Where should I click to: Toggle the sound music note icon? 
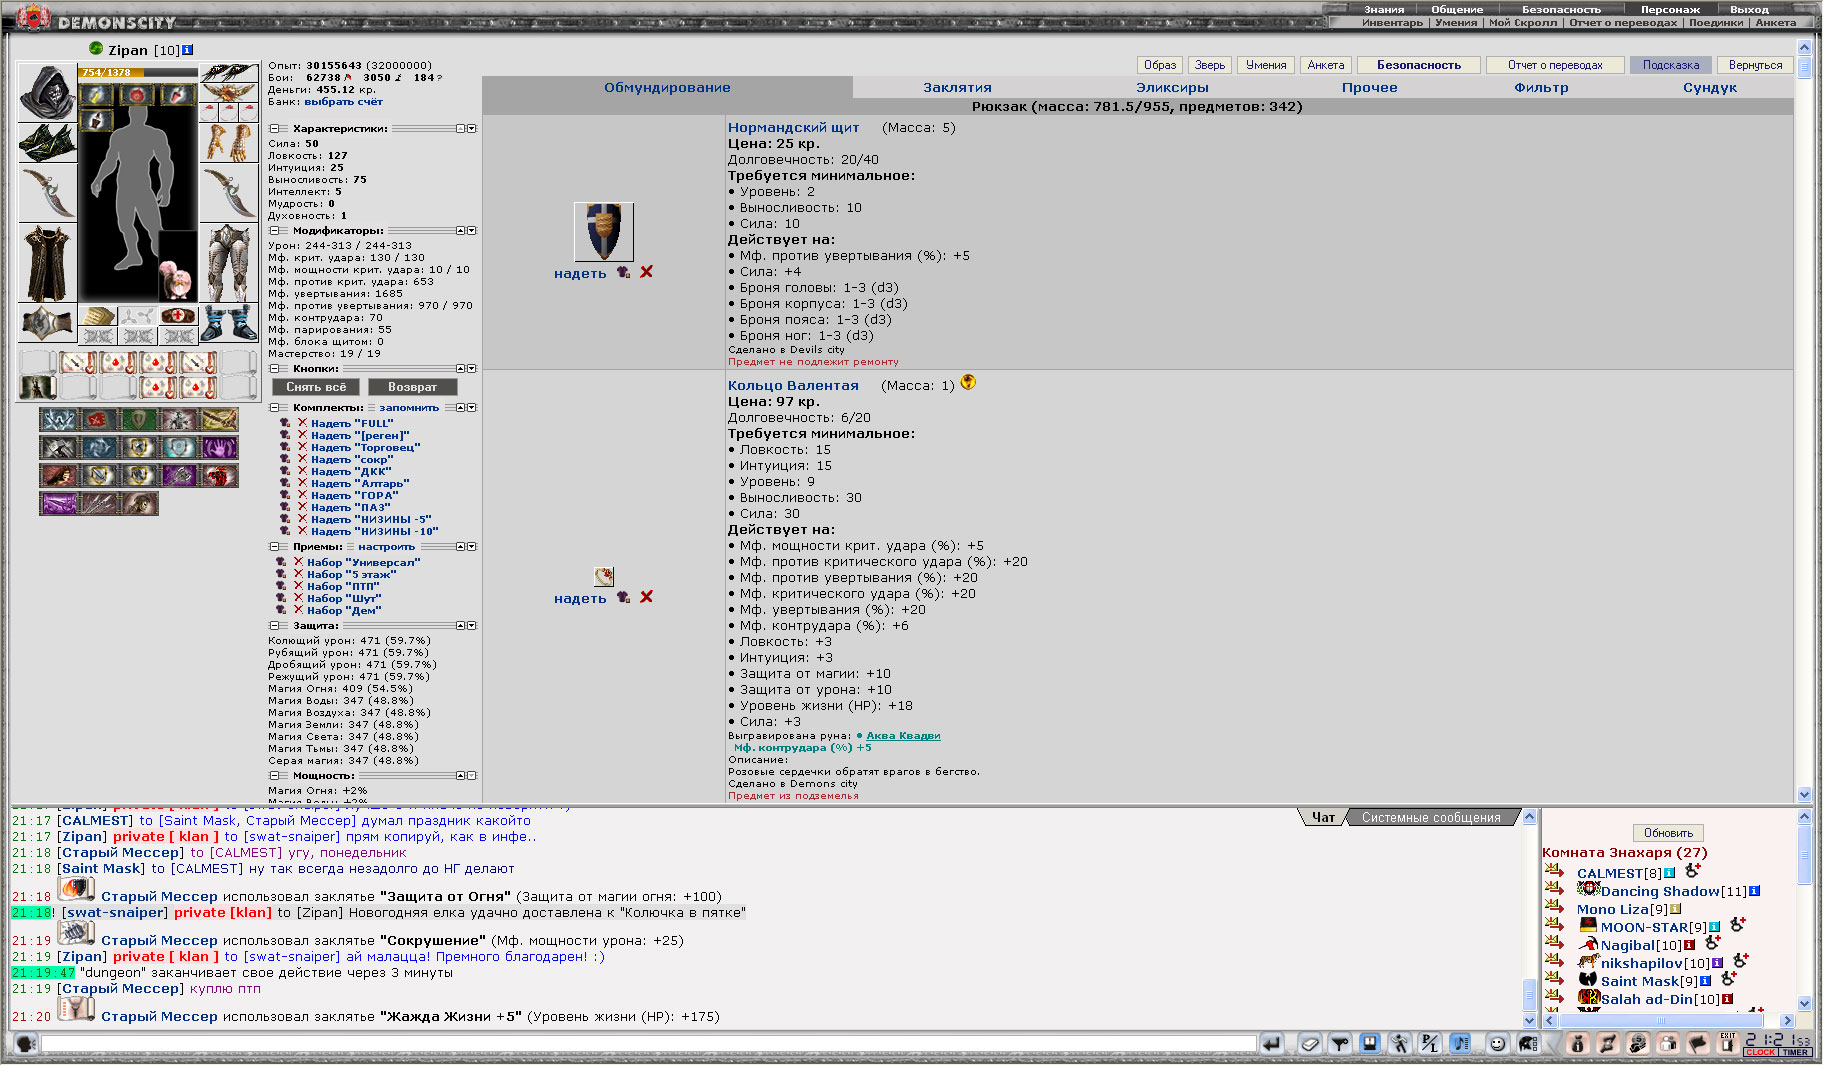pyautogui.click(x=1460, y=1044)
